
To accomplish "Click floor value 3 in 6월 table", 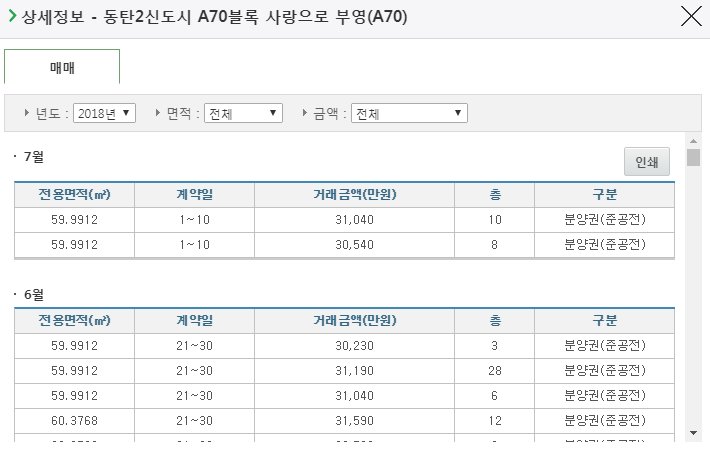I will pyautogui.click(x=494, y=346).
